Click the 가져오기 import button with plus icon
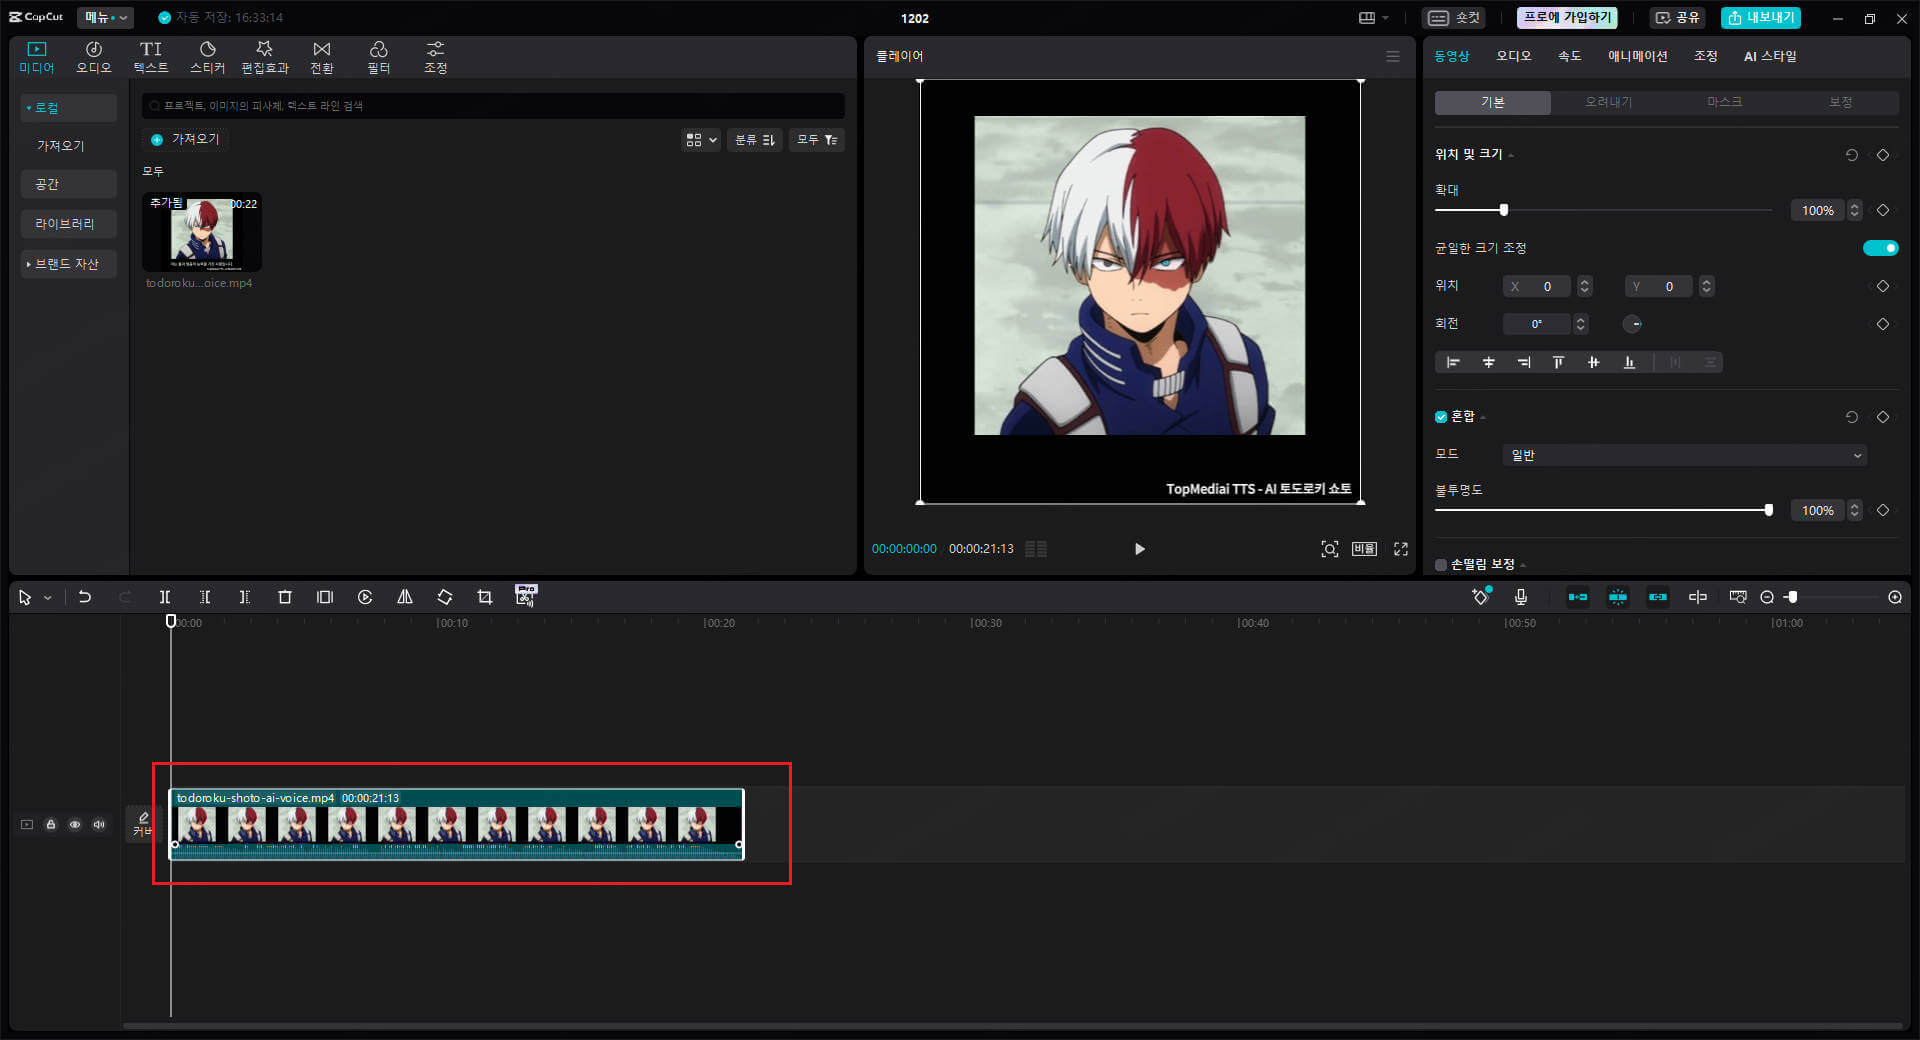 (185, 139)
